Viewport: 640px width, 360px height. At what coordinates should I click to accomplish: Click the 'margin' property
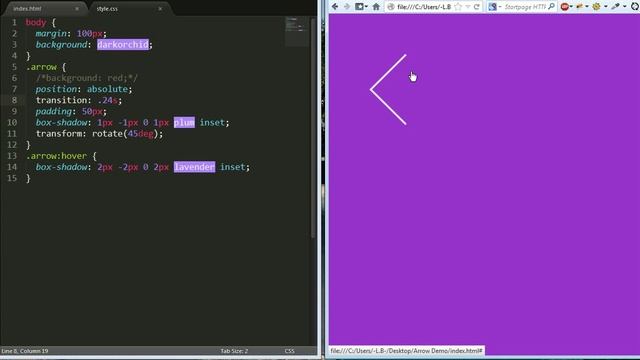click(x=51, y=34)
